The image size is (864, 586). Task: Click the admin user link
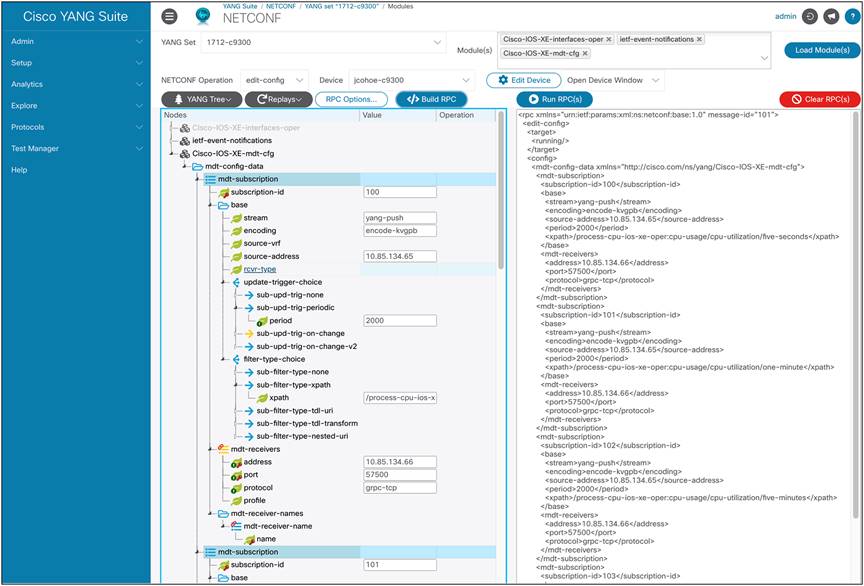[x=786, y=17]
